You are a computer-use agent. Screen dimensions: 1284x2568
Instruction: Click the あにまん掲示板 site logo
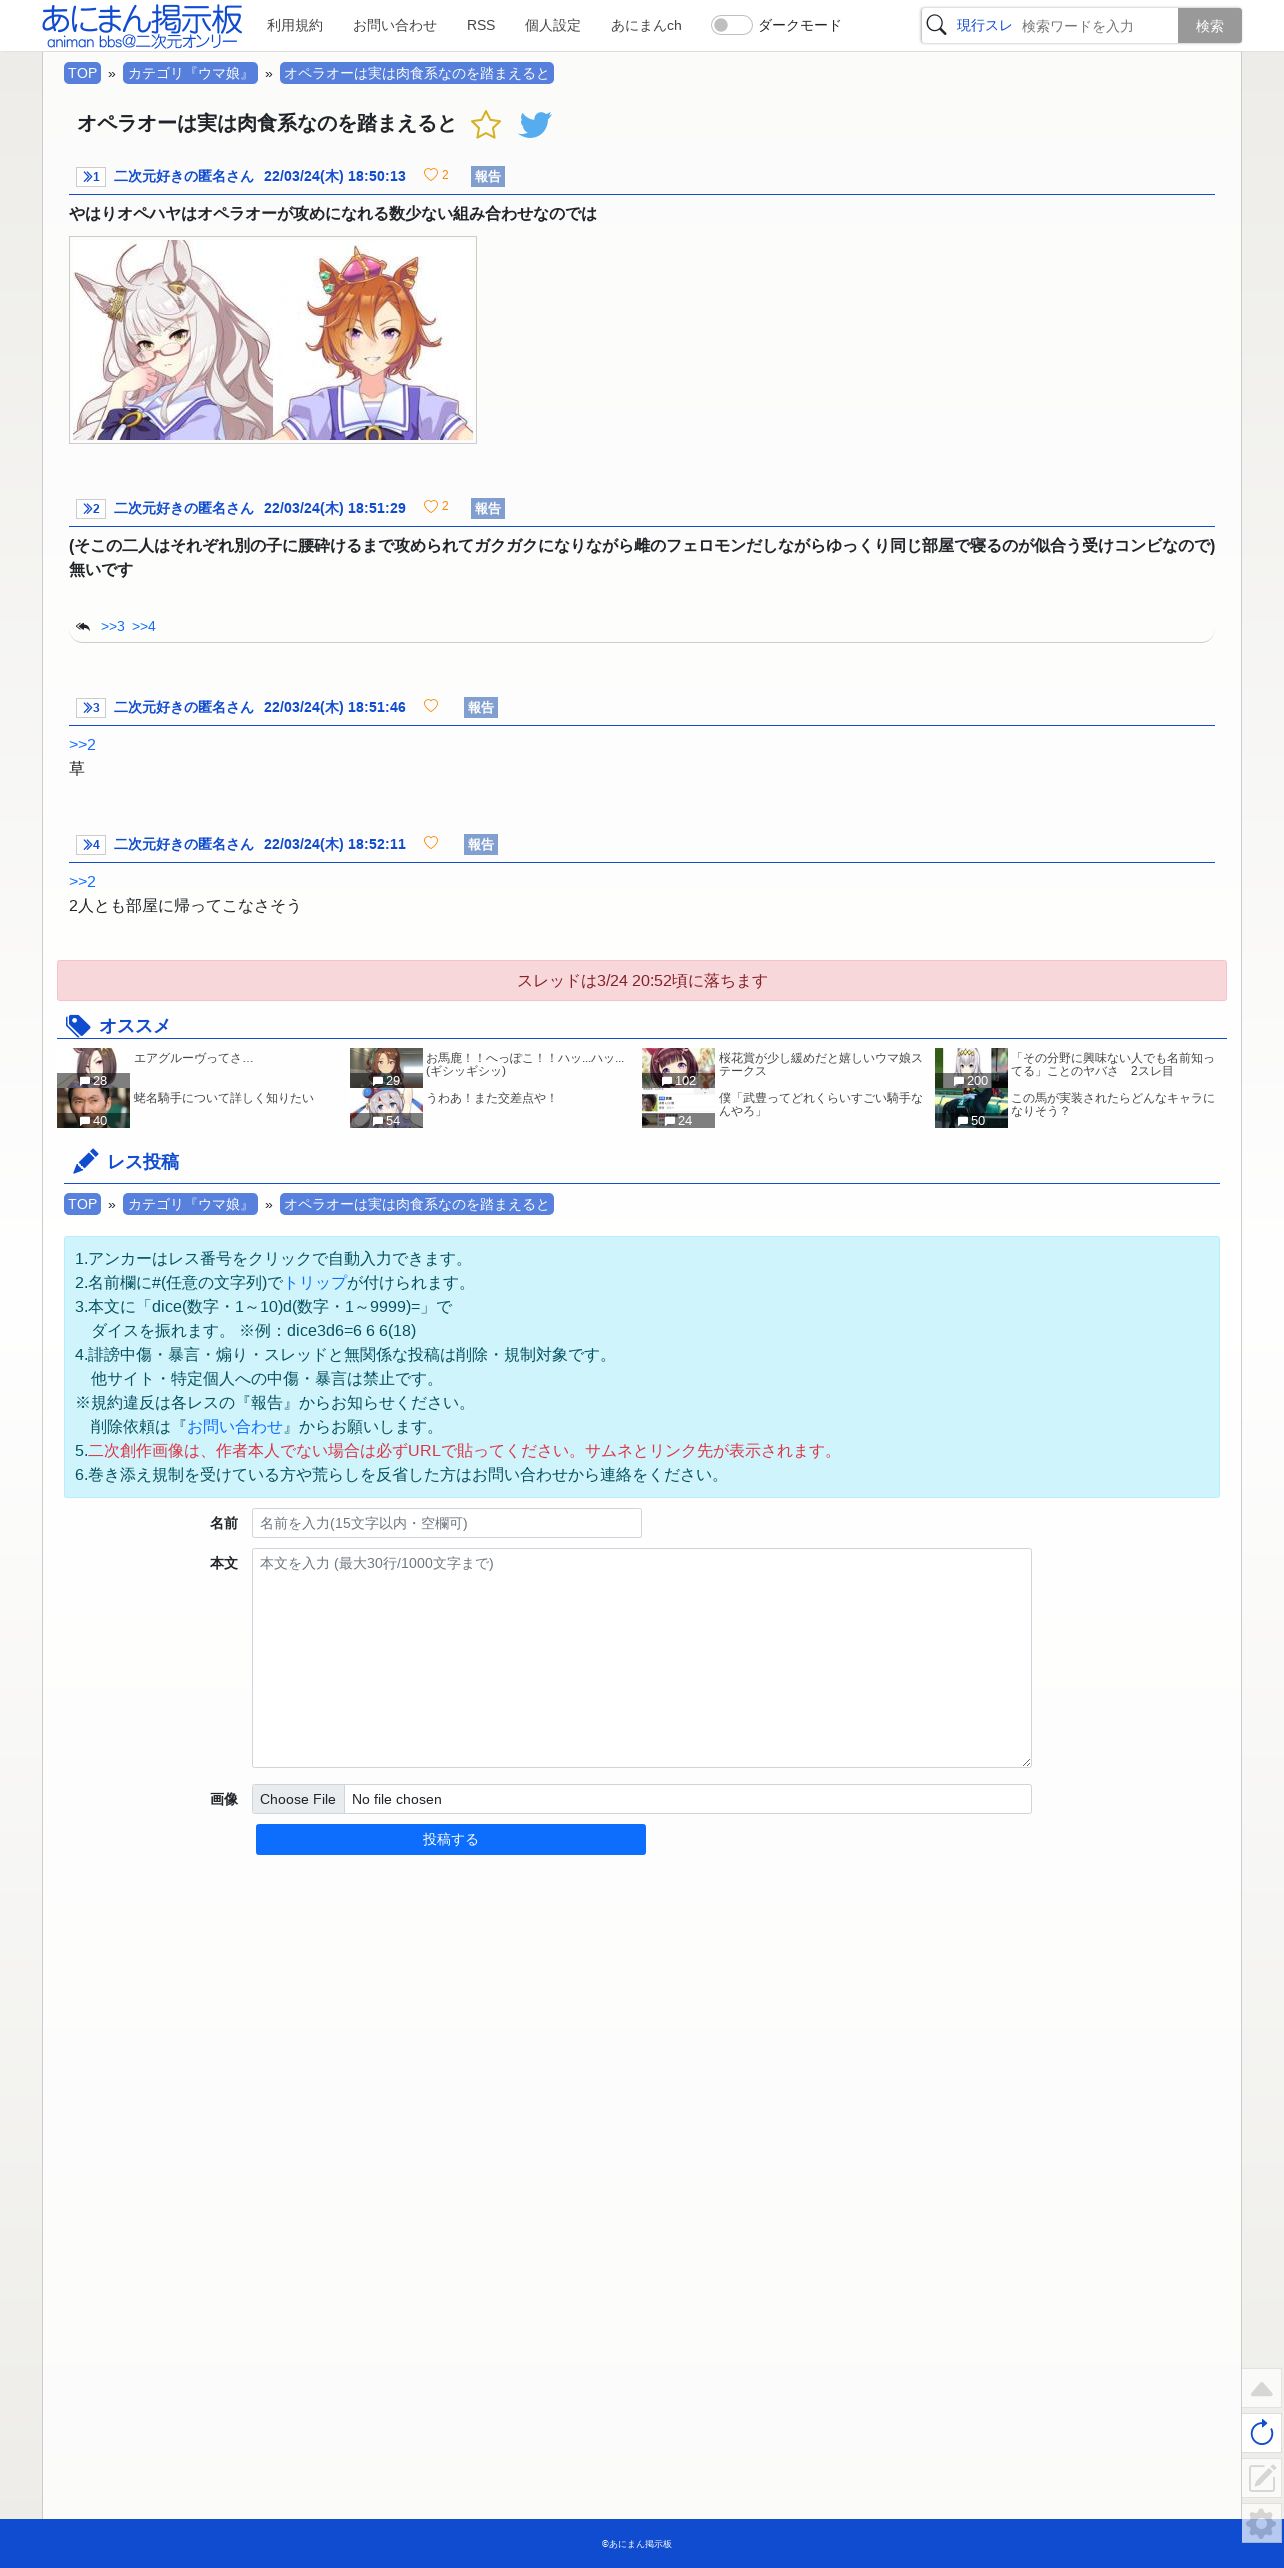click(x=142, y=26)
